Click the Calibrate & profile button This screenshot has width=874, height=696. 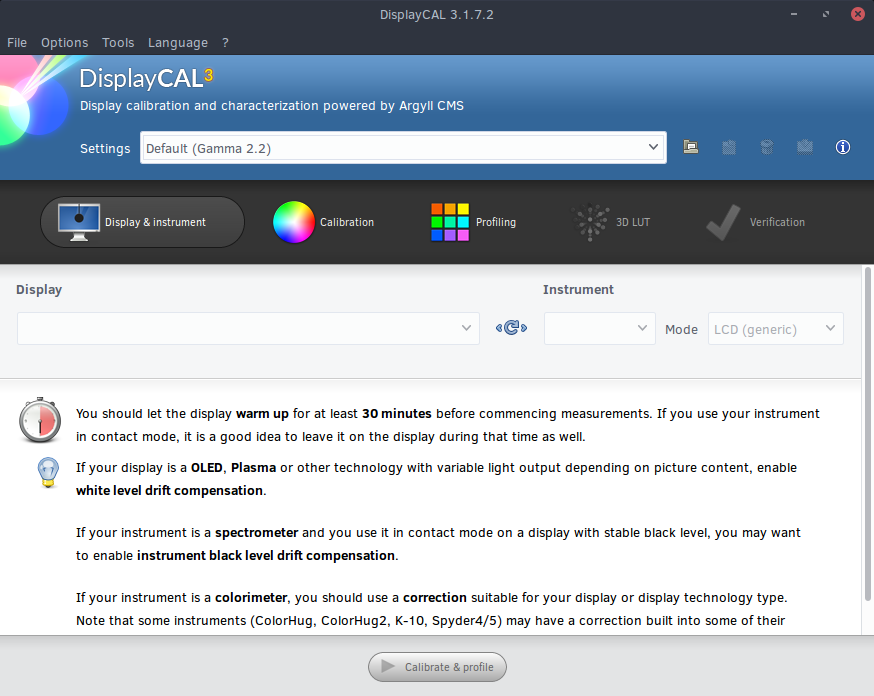coord(437,666)
